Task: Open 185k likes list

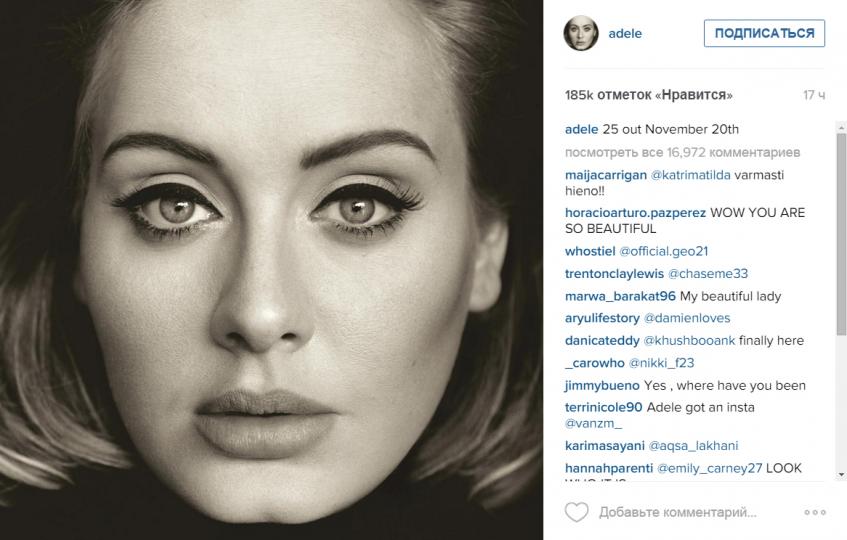Action: click(649, 95)
